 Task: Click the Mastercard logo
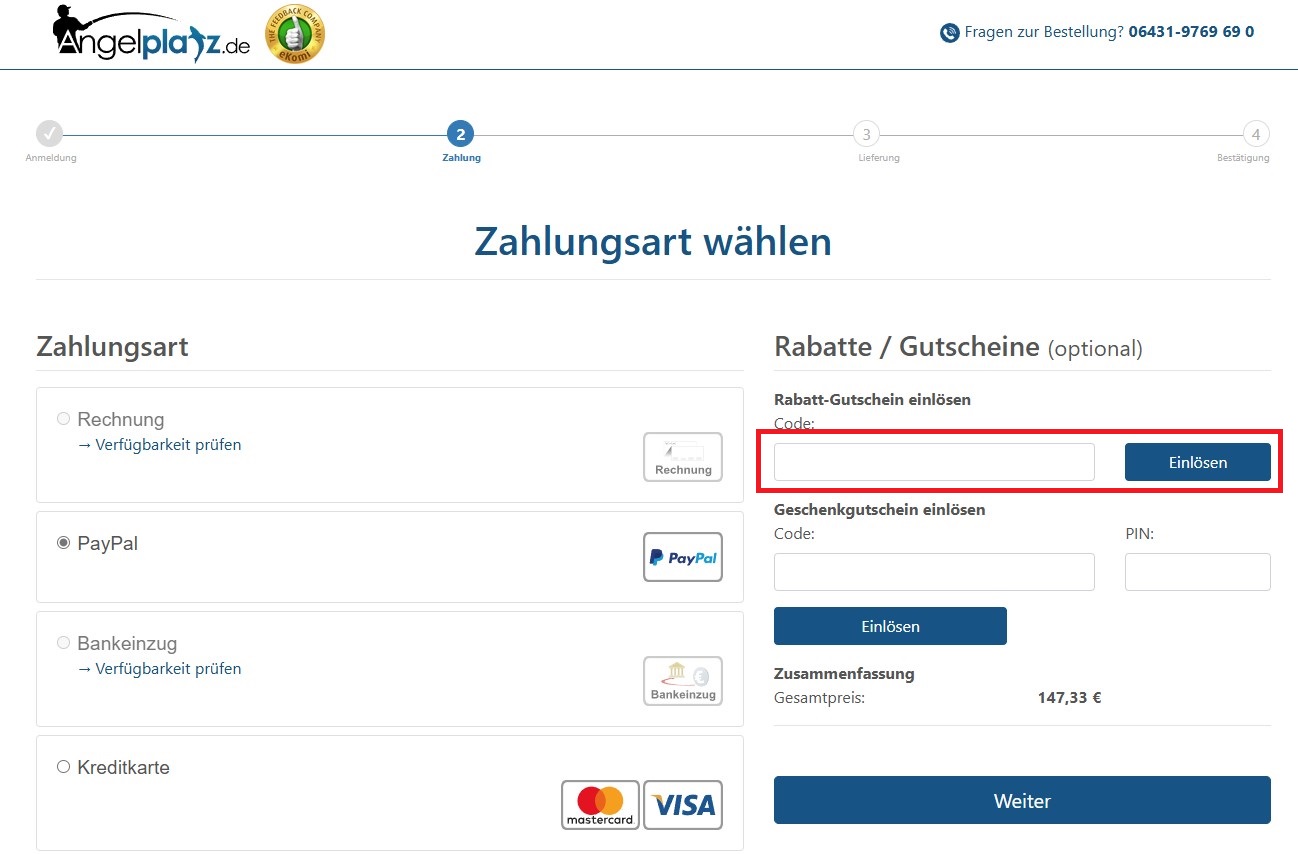[x=600, y=805]
